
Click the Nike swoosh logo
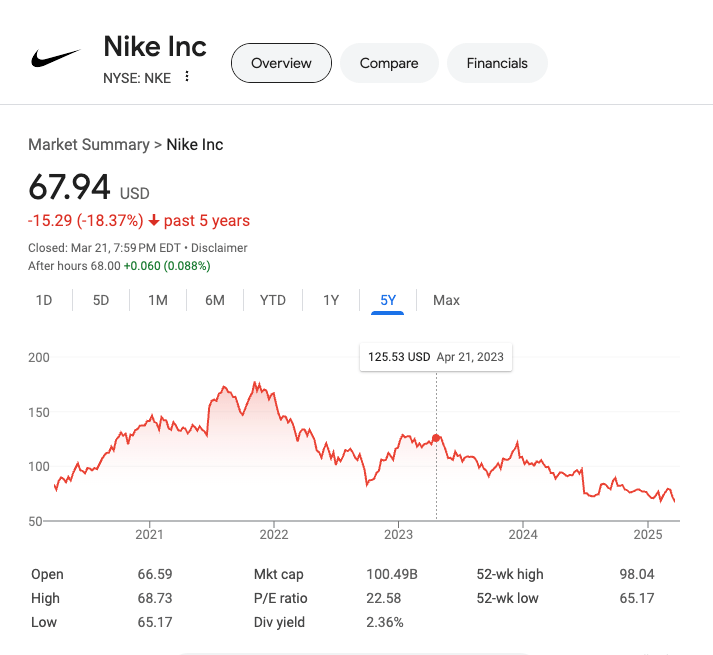[x=56, y=58]
